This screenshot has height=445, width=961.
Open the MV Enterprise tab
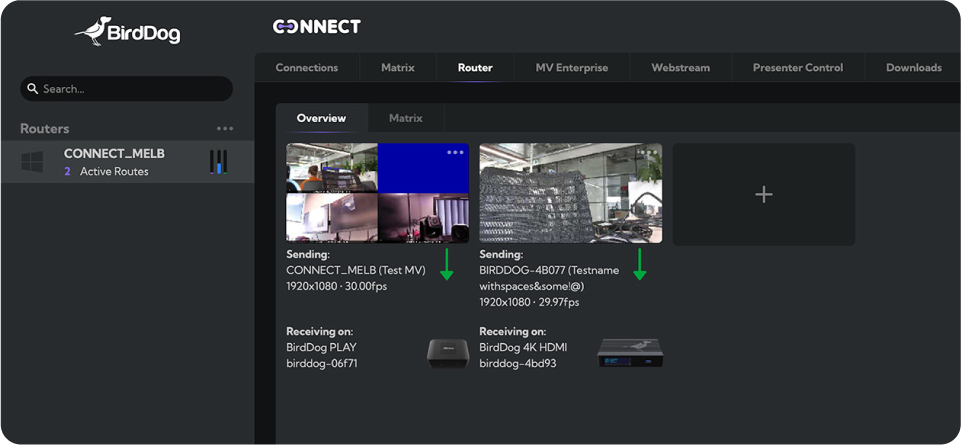coord(571,68)
